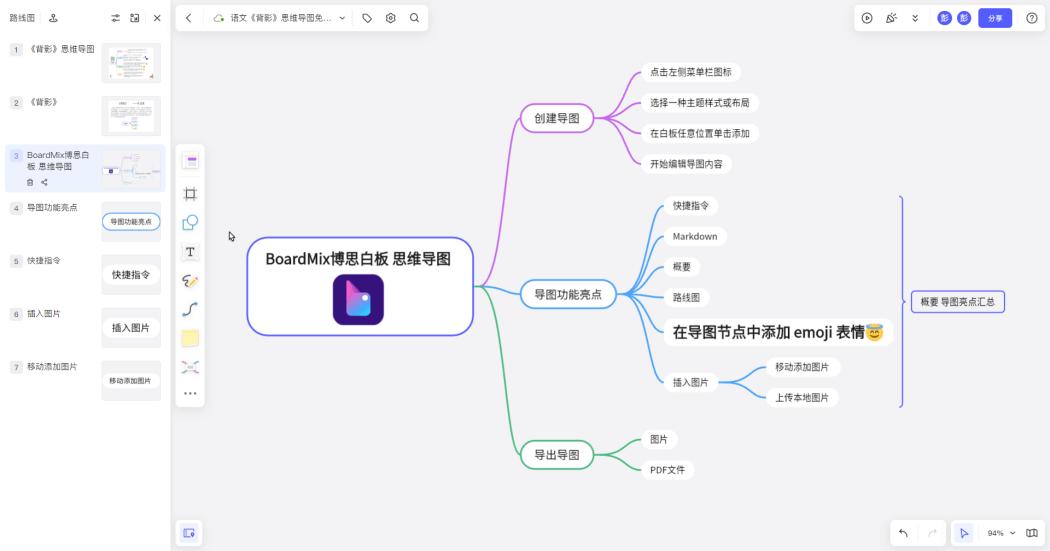Open roadmap panel adjust settings icon
This screenshot has width=1050, height=551.
pos(115,18)
